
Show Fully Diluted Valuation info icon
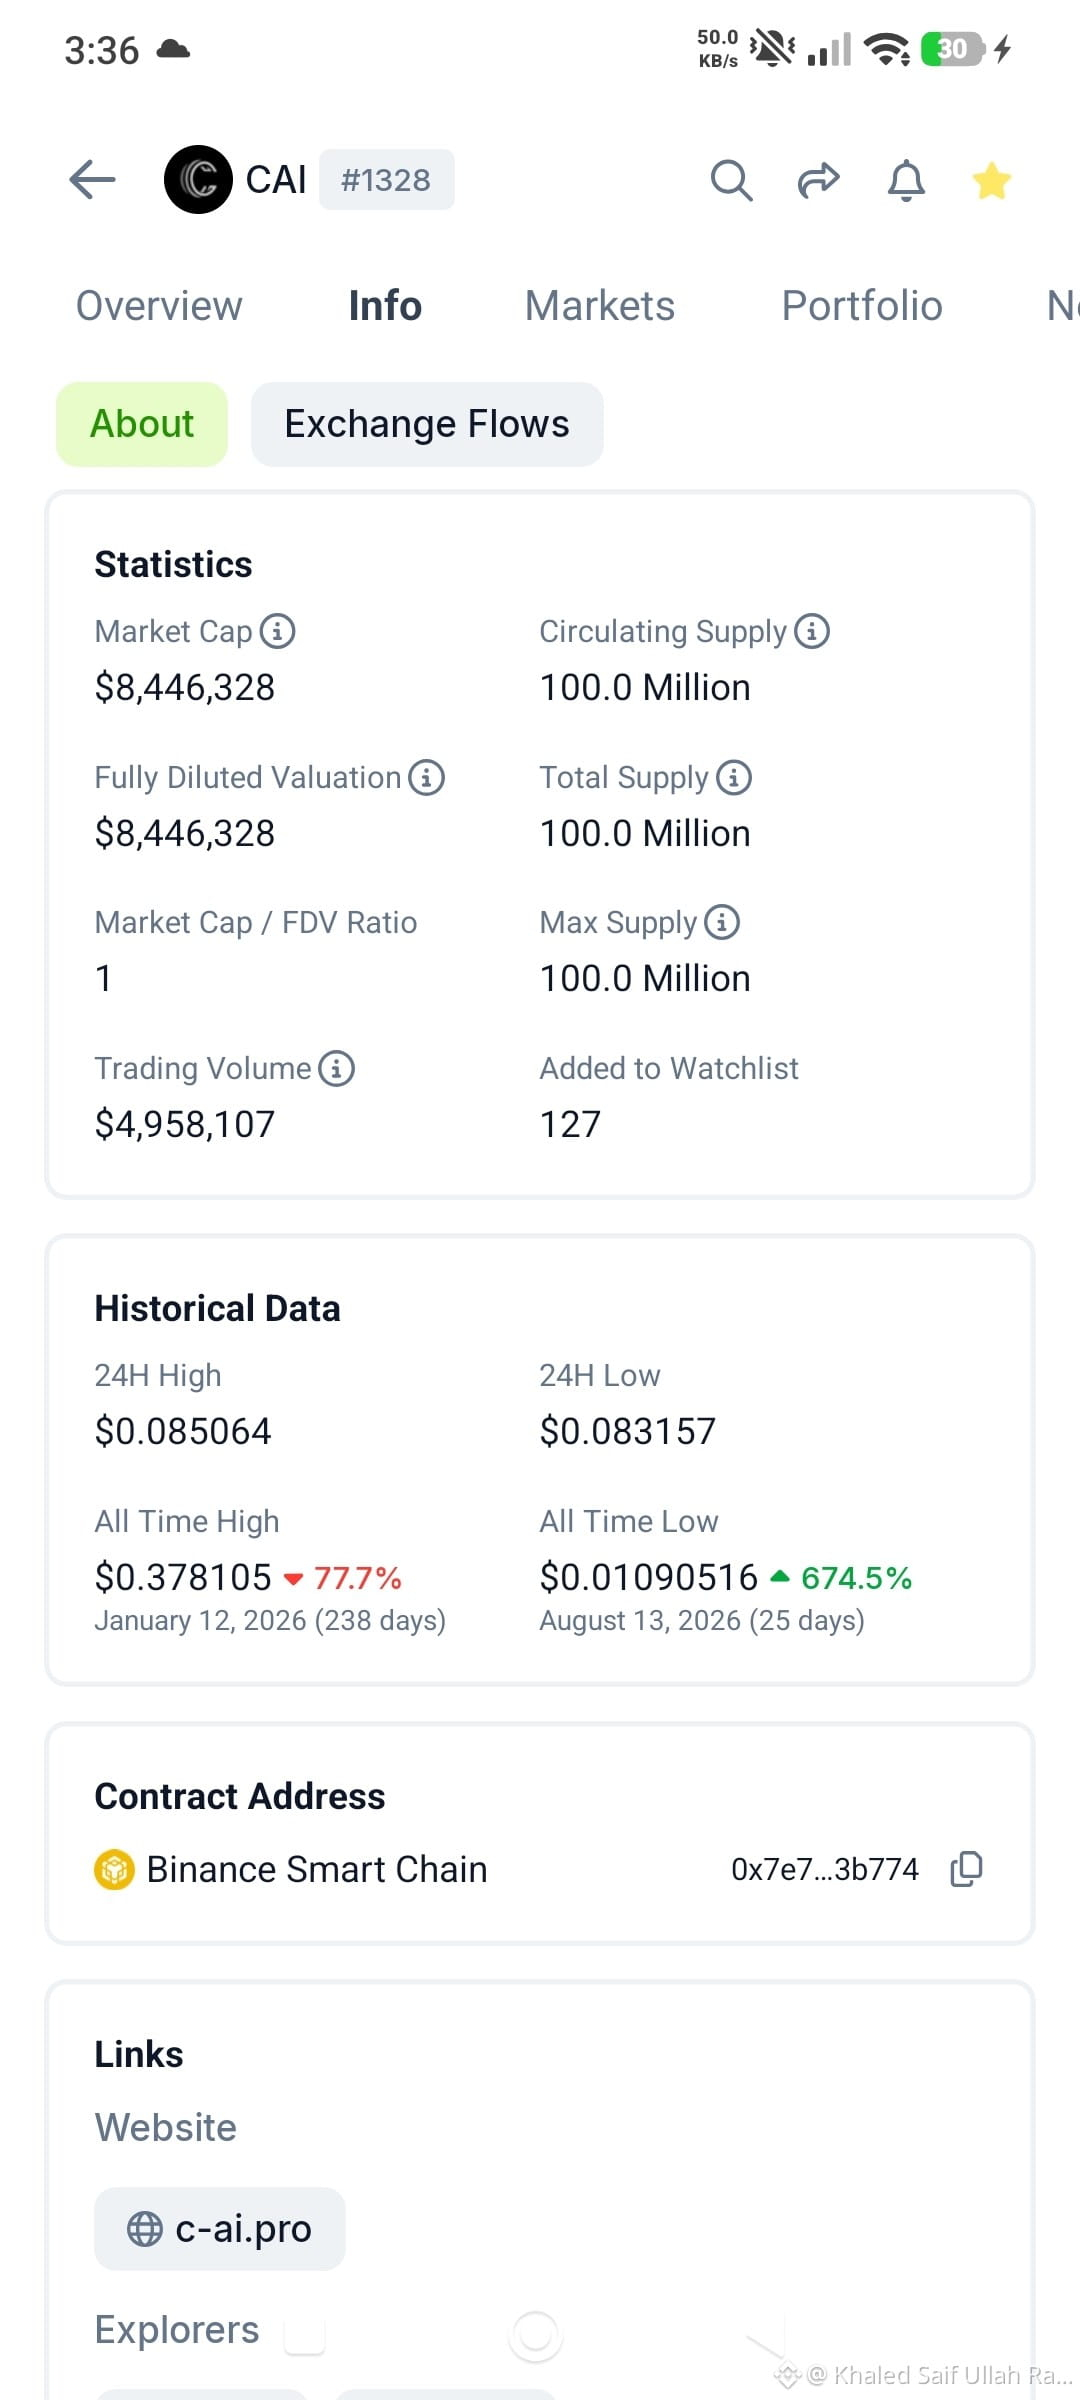click(426, 777)
